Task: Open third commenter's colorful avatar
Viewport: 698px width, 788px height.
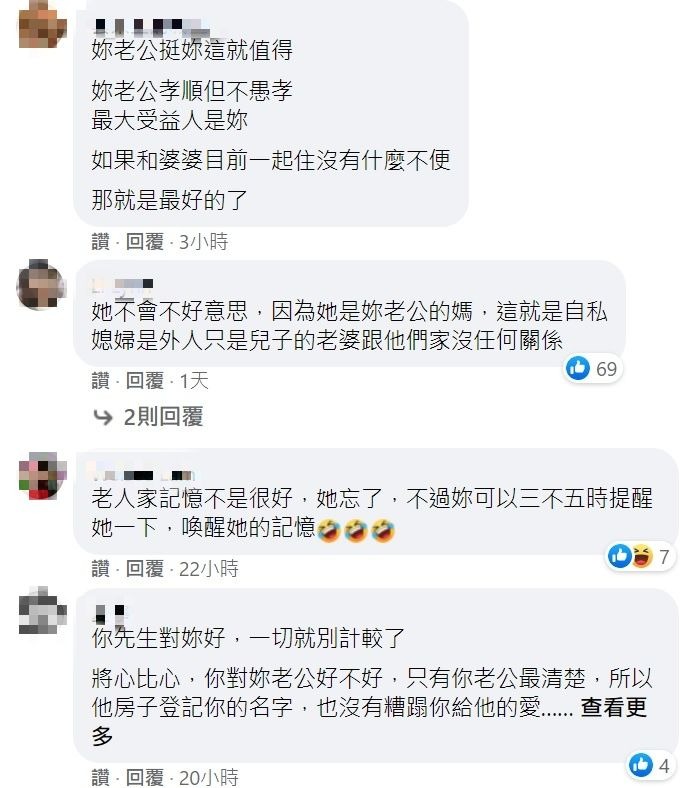Action: point(42,475)
